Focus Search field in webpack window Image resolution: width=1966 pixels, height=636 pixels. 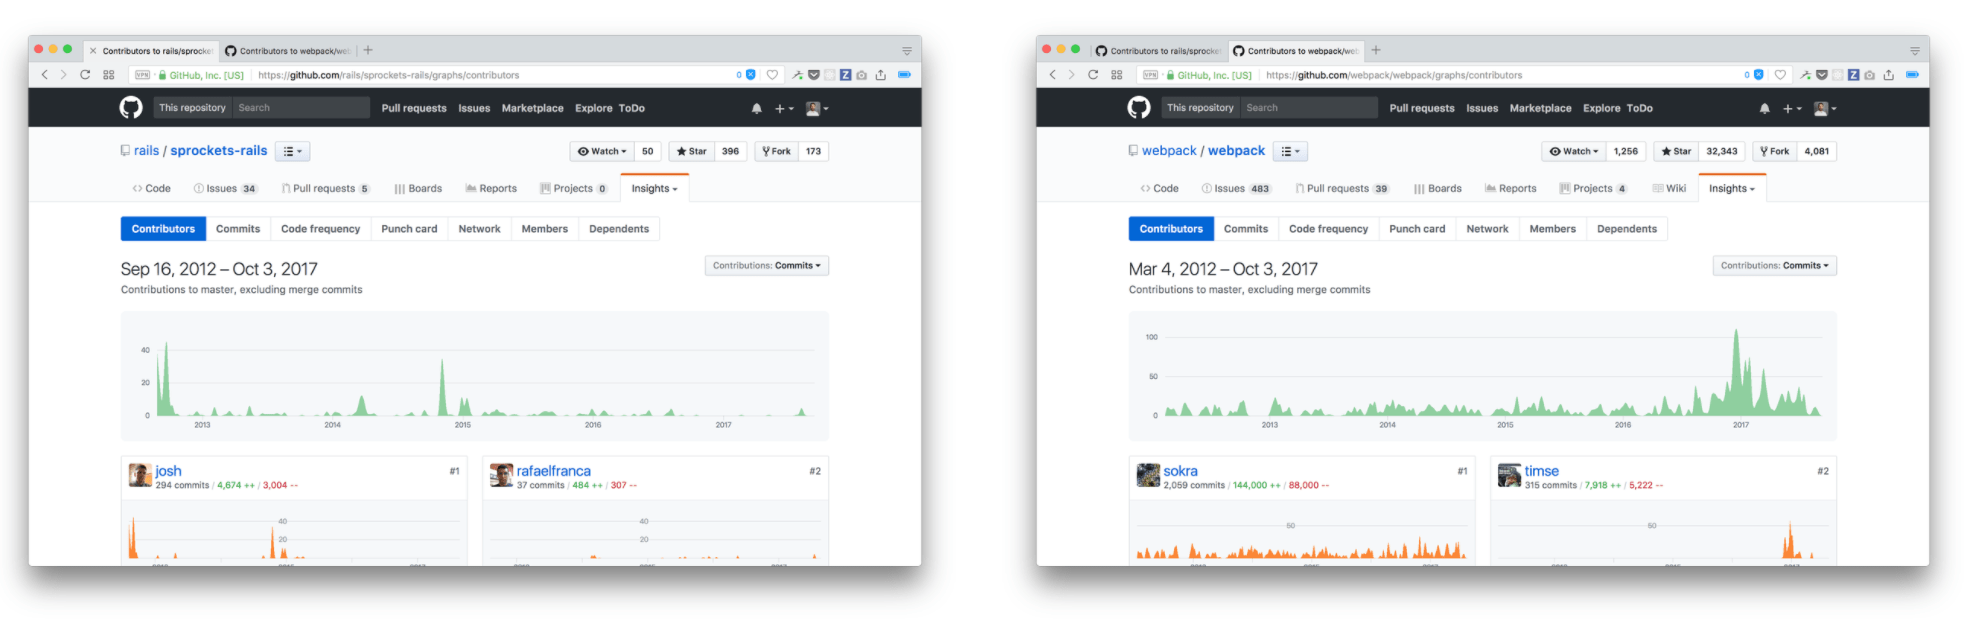1309,108
